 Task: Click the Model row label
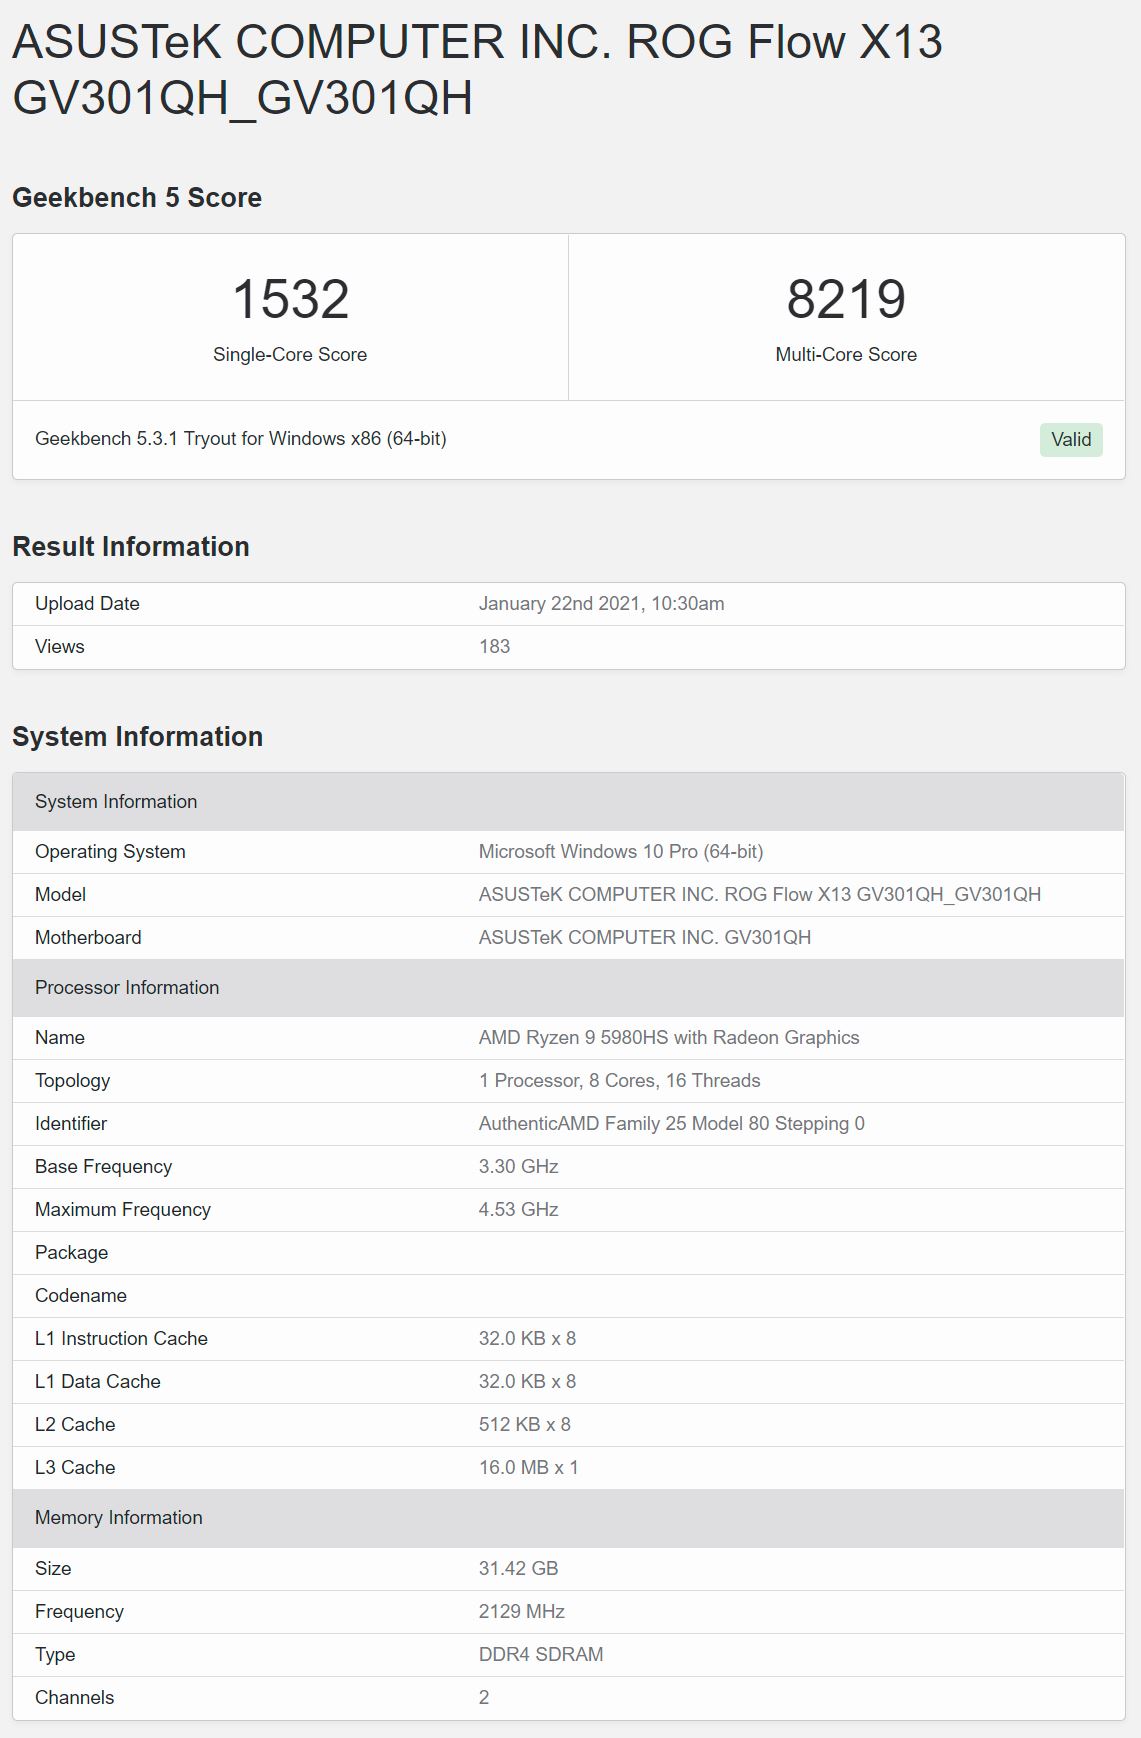click(x=61, y=895)
